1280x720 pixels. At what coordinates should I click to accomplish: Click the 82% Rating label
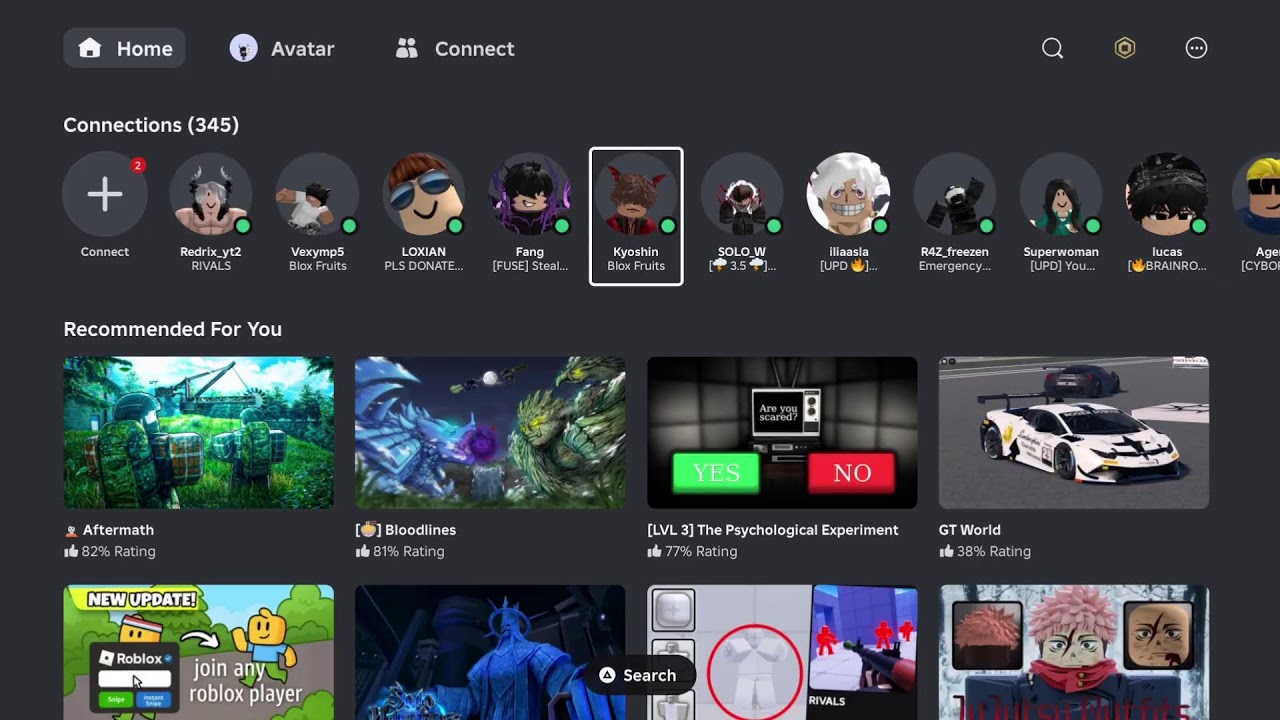tap(110, 551)
